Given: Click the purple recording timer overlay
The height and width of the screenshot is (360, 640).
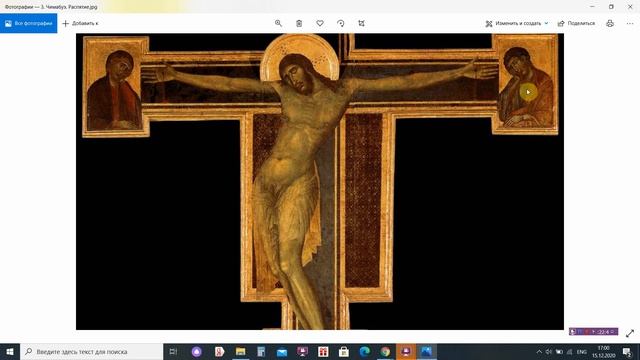Looking at the screenshot, I should (594, 332).
